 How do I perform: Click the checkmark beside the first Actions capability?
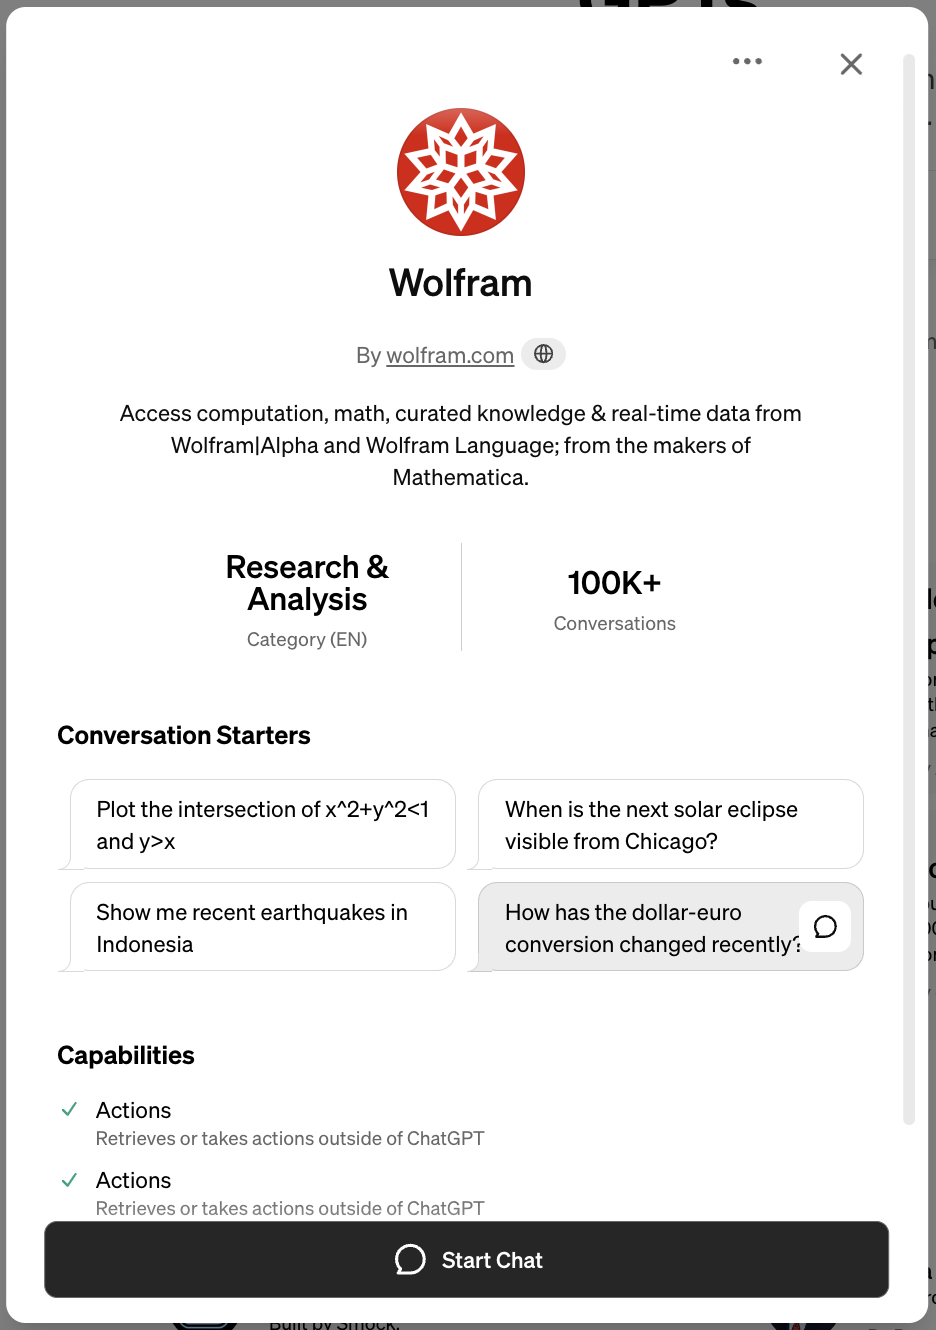[x=69, y=1110]
